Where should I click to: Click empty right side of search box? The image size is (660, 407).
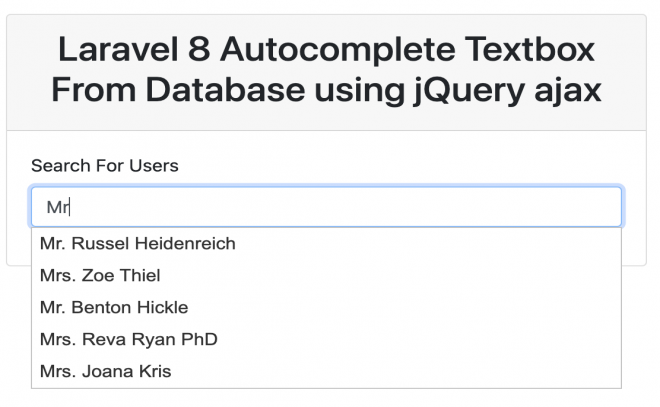[x=463, y=207]
